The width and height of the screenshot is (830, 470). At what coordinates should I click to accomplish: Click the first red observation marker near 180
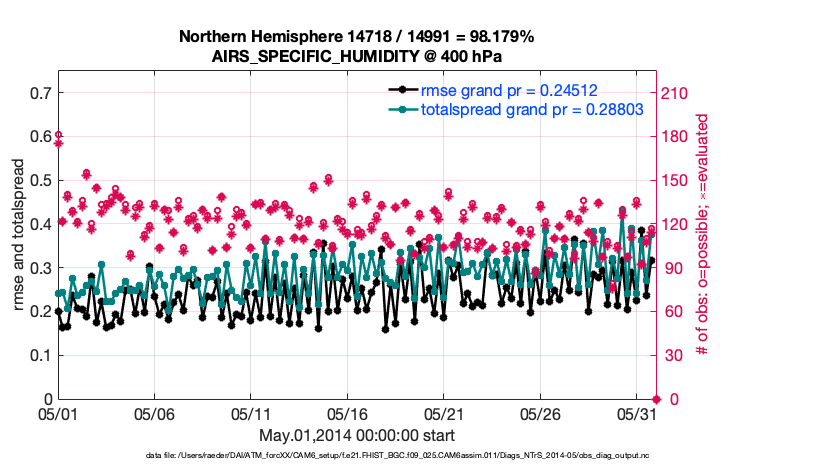(x=59, y=137)
